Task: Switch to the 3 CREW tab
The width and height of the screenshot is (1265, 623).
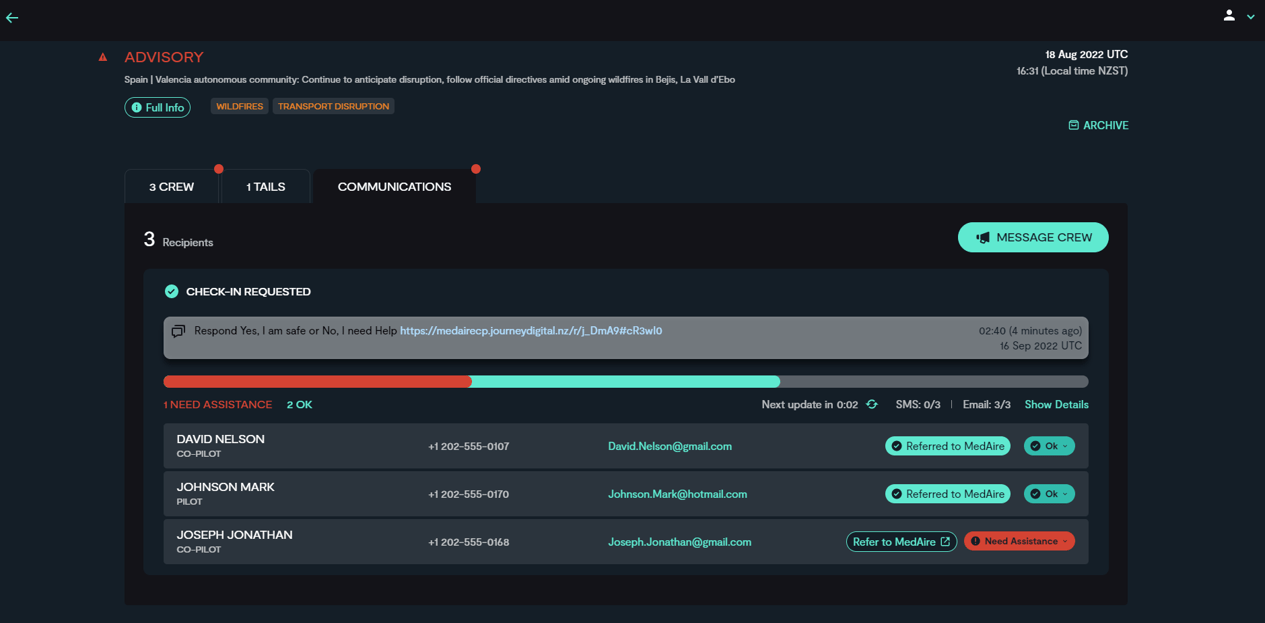Action: coord(170,186)
